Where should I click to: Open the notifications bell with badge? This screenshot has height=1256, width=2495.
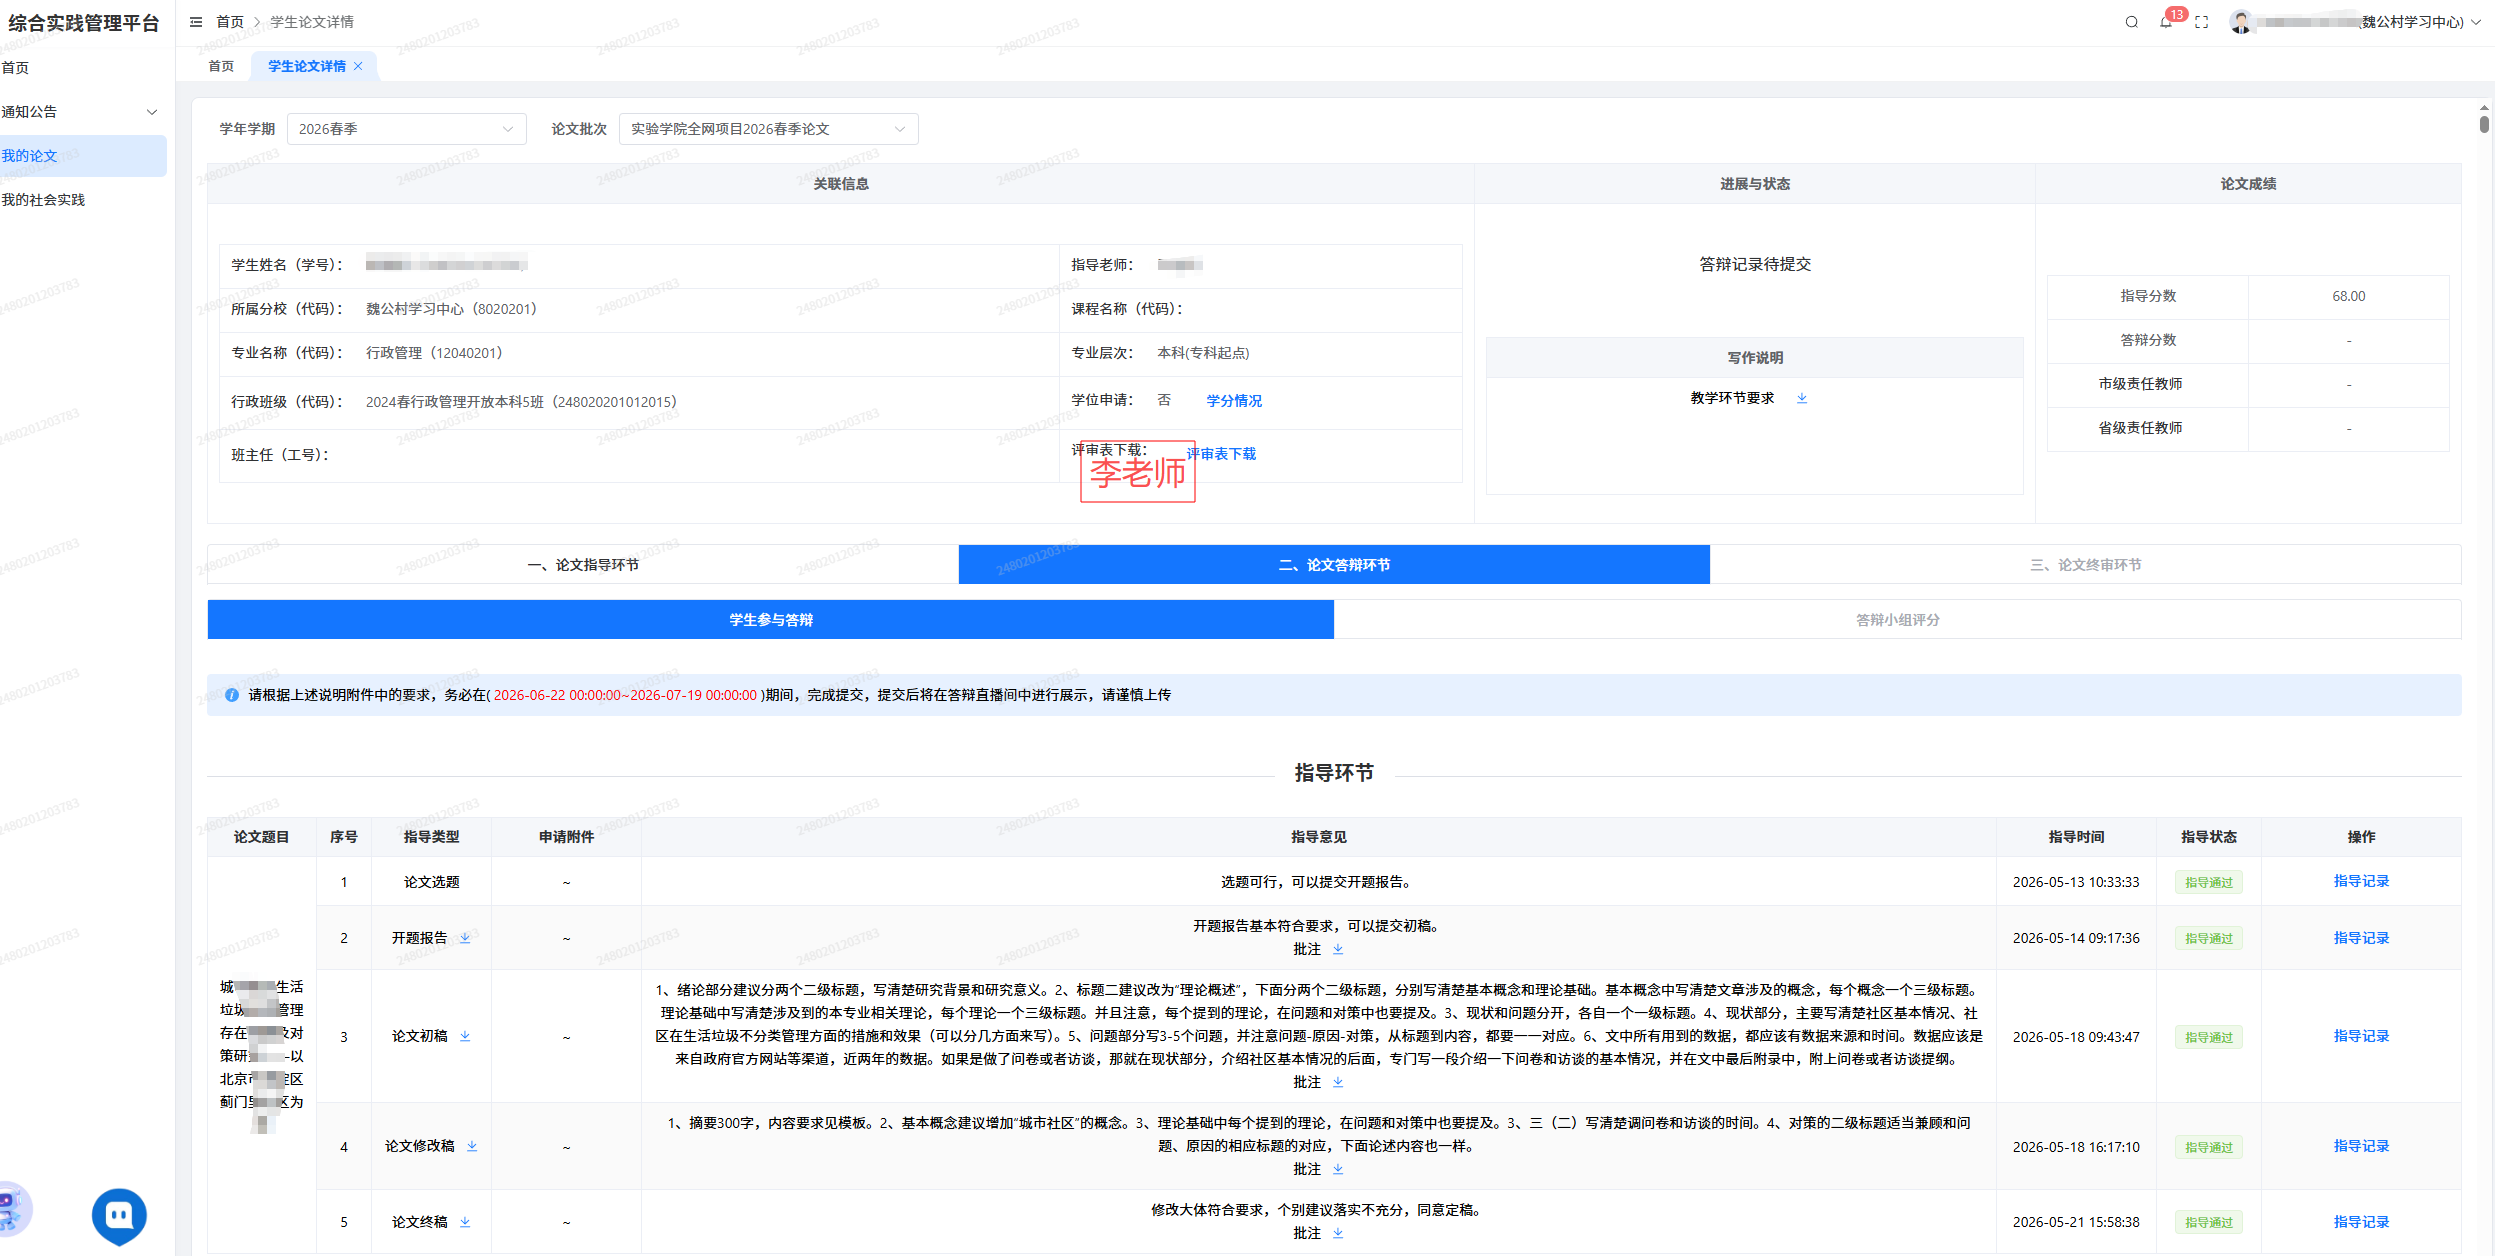(x=2166, y=21)
